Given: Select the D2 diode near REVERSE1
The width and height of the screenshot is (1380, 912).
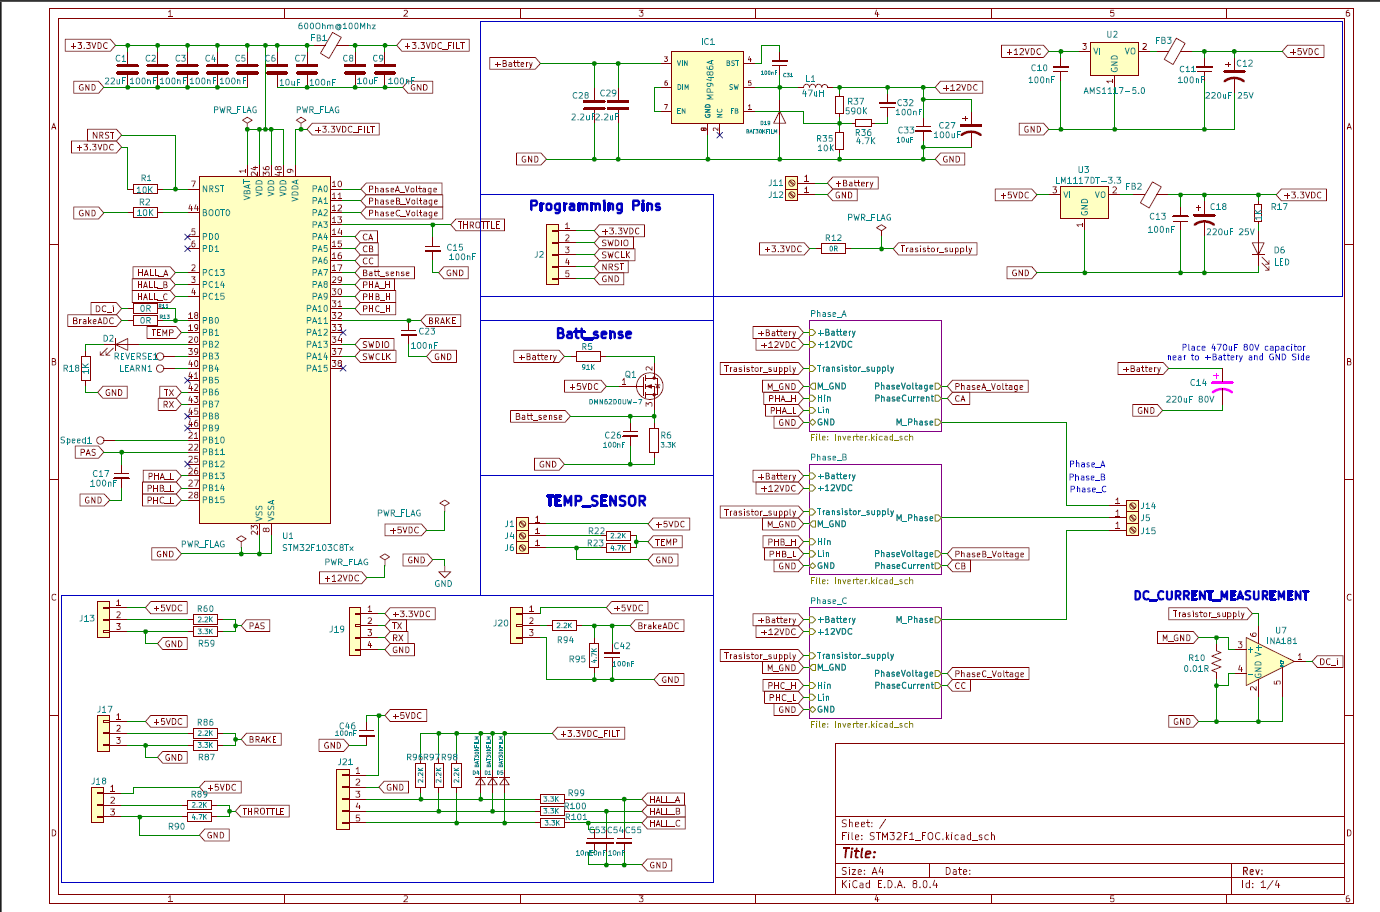Looking at the screenshot, I should click(x=122, y=345).
